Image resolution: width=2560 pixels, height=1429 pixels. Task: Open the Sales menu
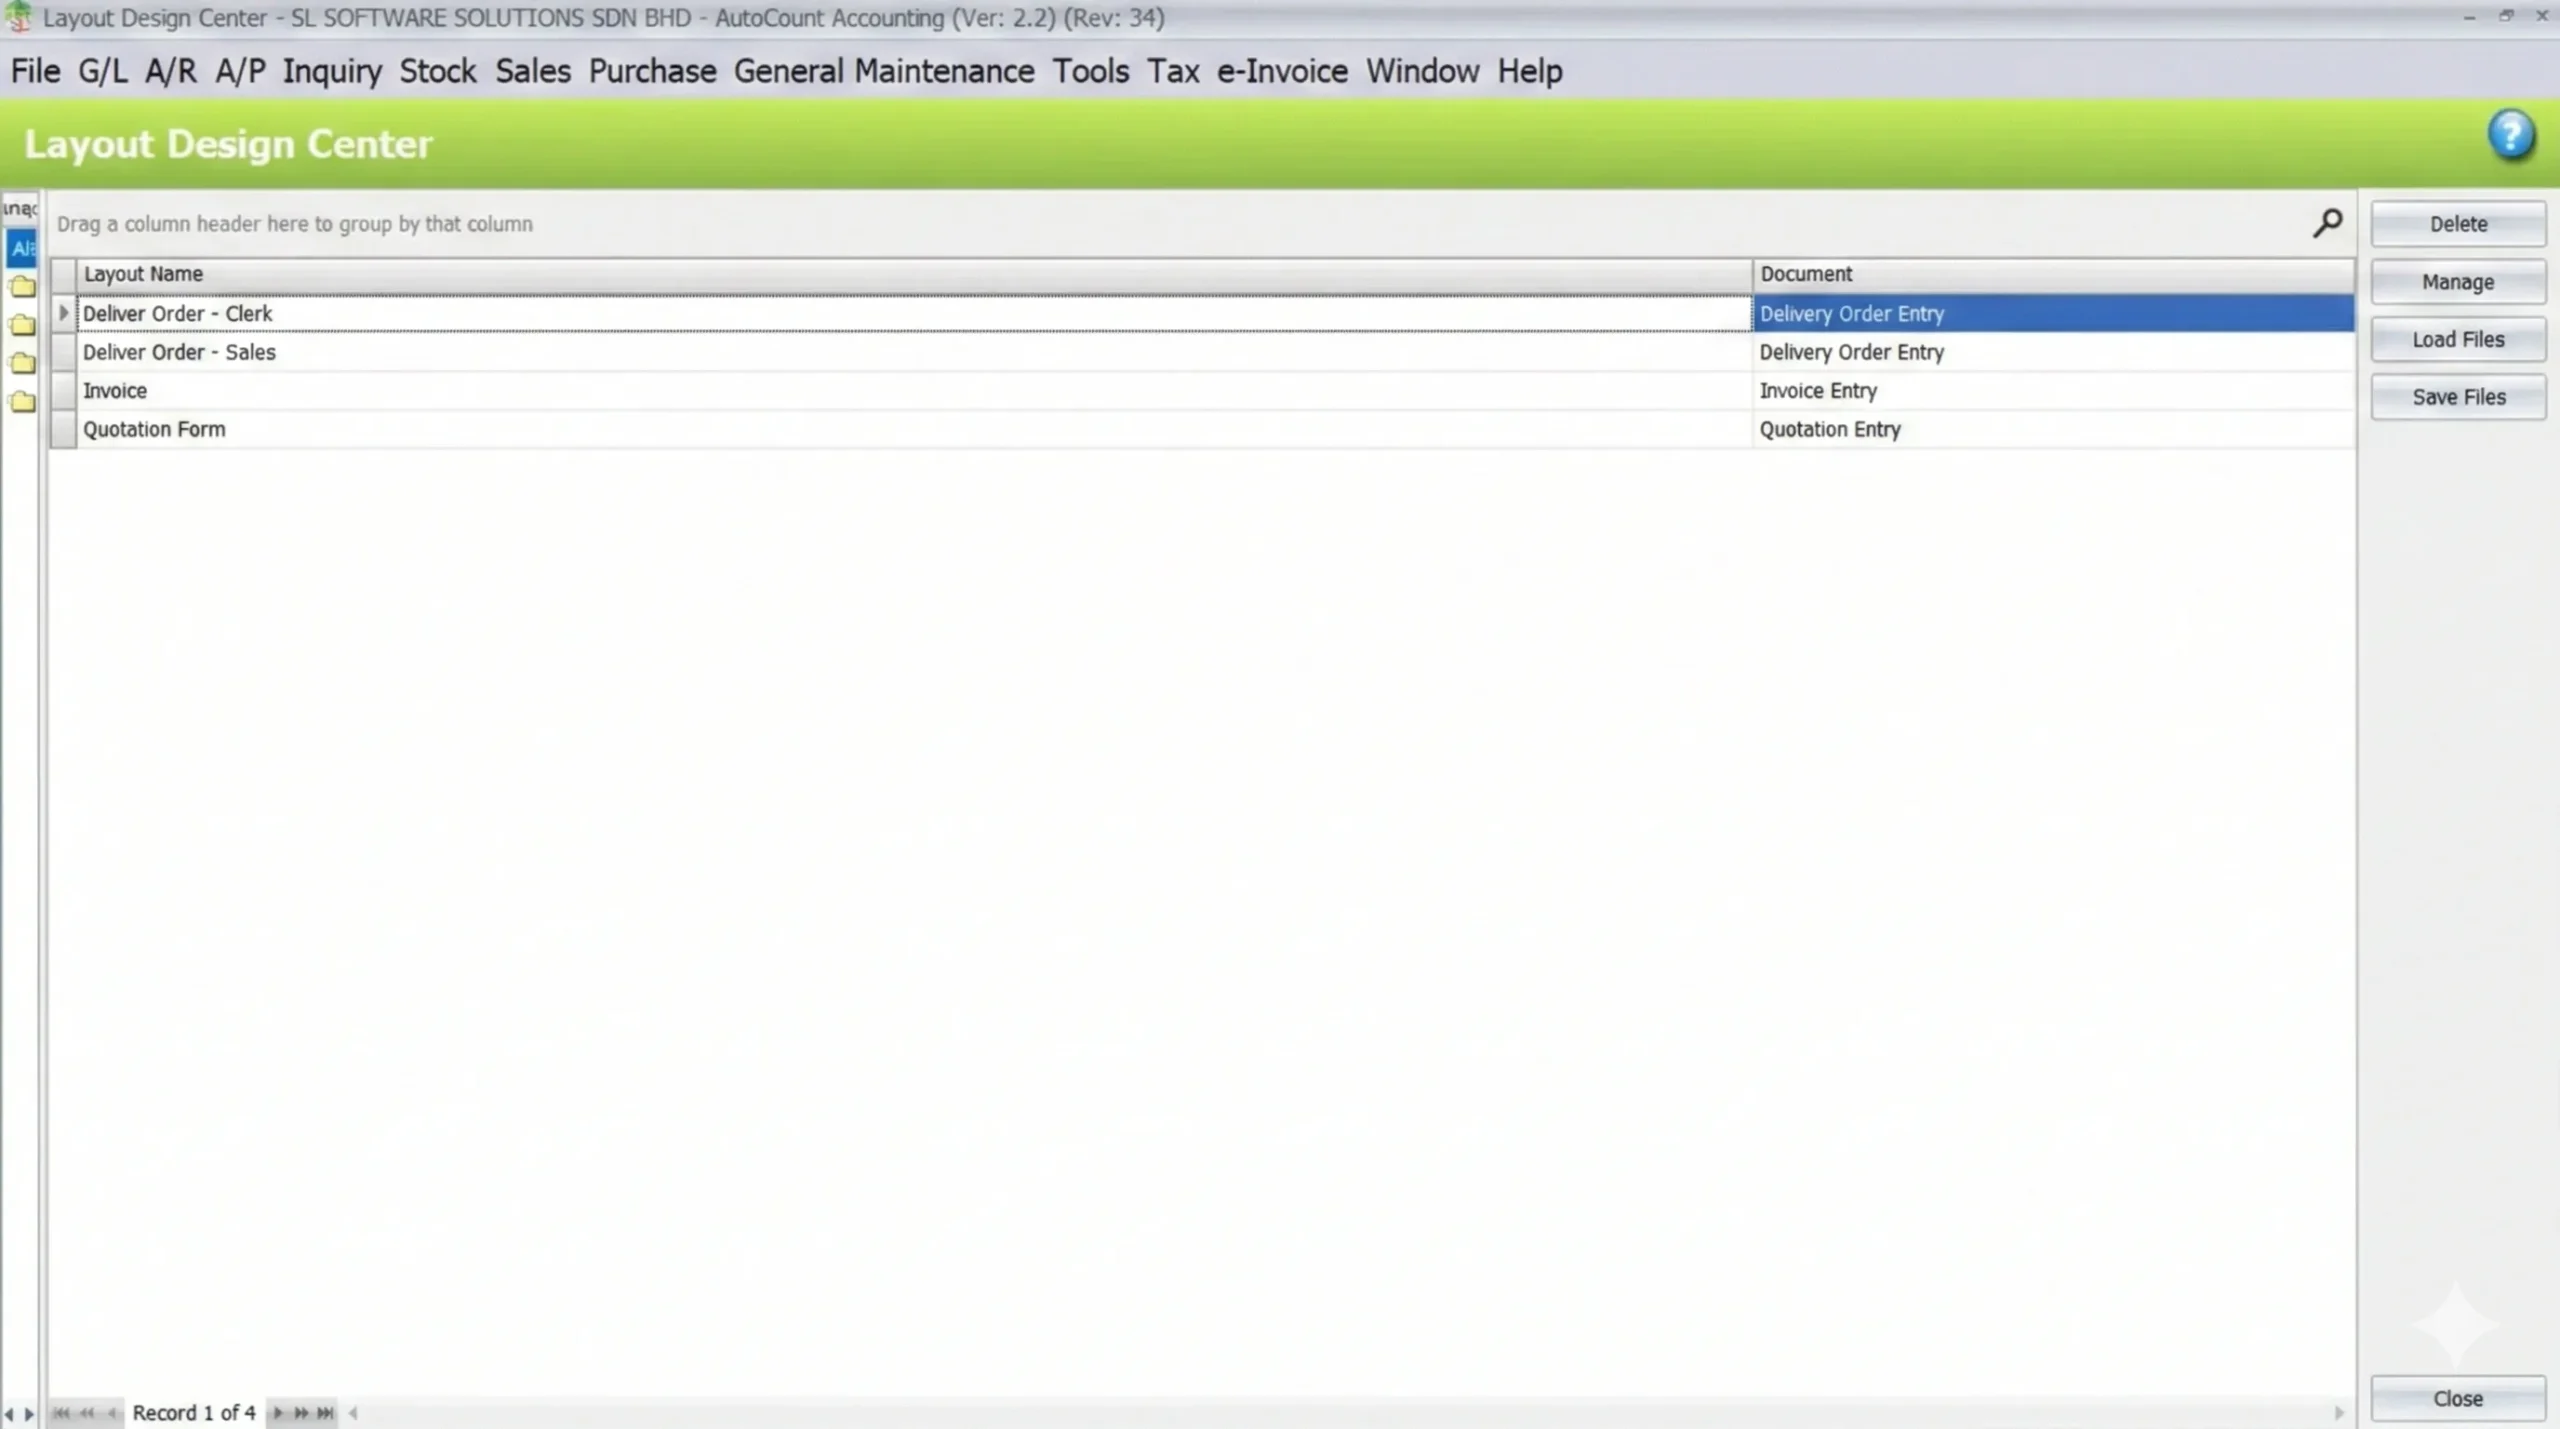click(532, 71)
